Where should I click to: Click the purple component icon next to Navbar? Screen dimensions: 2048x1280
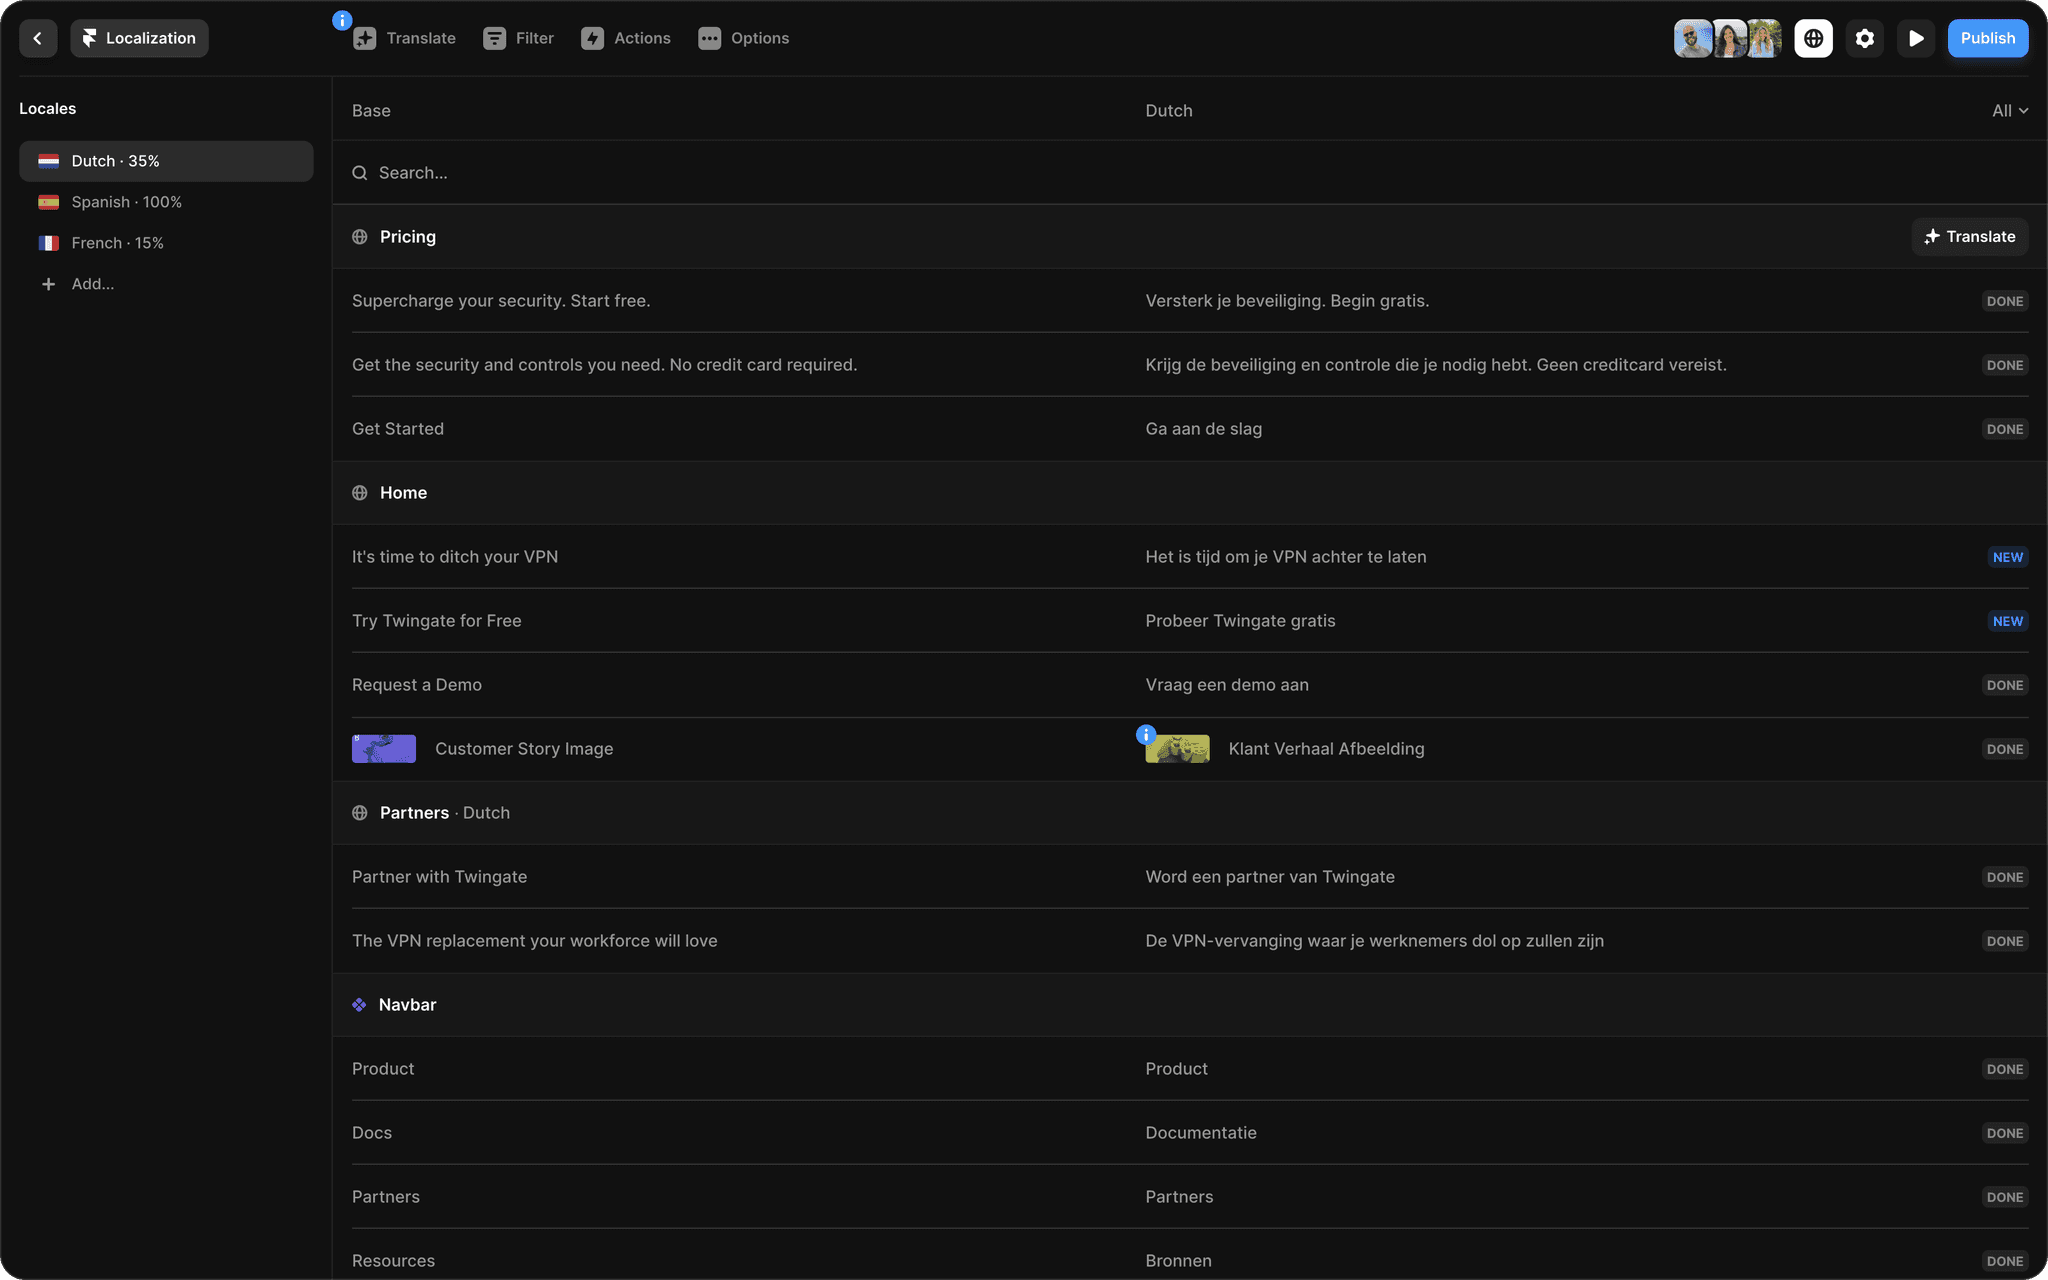359,1005
